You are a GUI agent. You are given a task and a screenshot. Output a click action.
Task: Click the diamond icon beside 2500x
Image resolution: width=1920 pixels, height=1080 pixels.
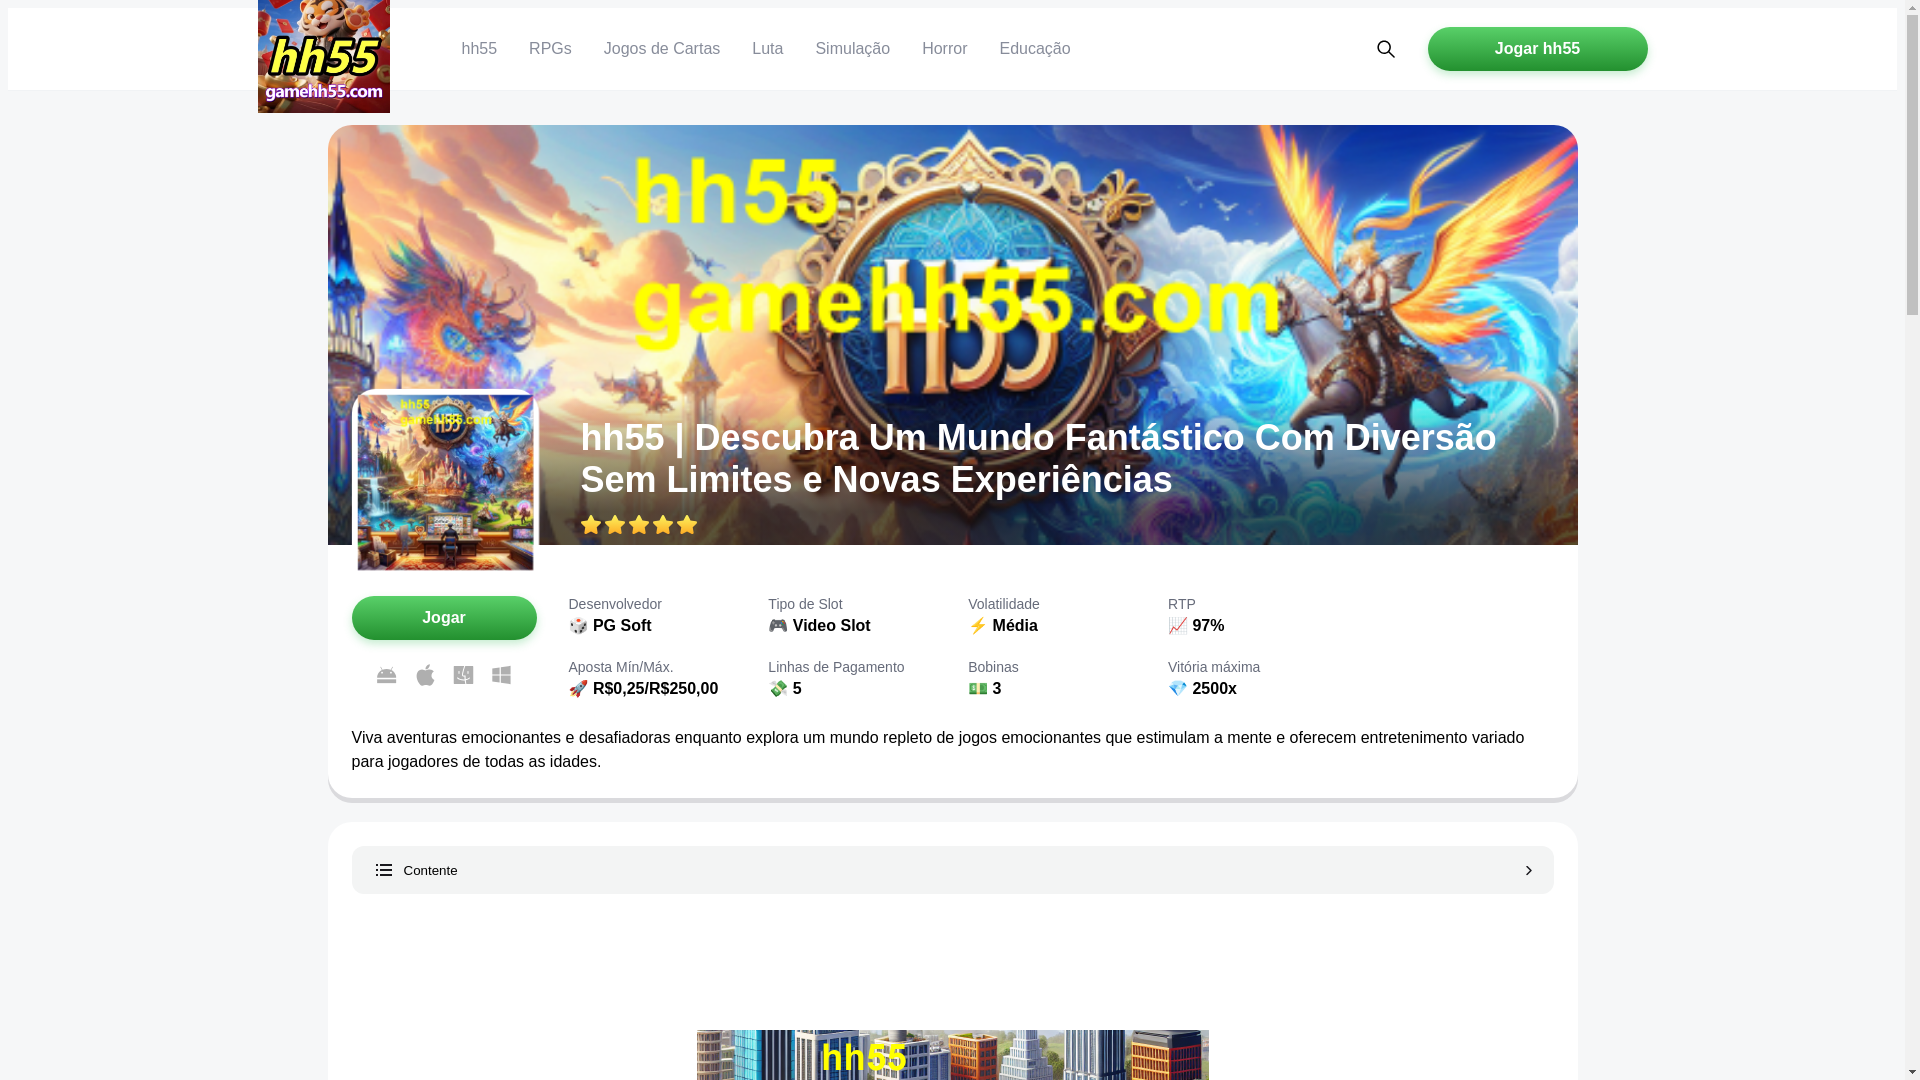click(1178, 689)
